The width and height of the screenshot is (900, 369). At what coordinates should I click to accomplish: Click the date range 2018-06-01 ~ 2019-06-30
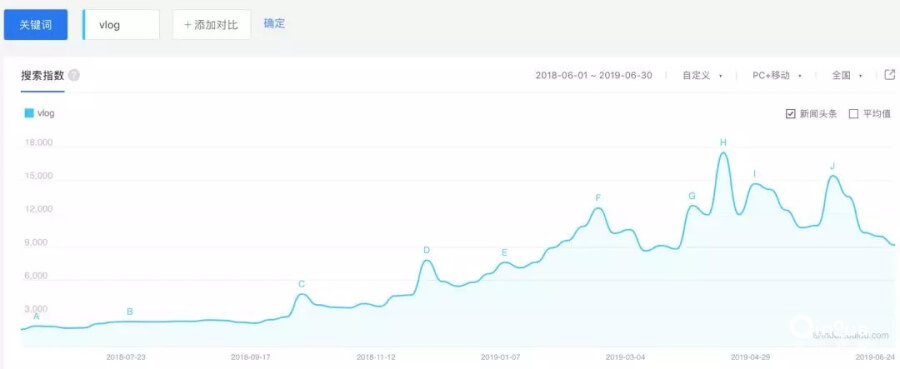click(x=593, y=75)
